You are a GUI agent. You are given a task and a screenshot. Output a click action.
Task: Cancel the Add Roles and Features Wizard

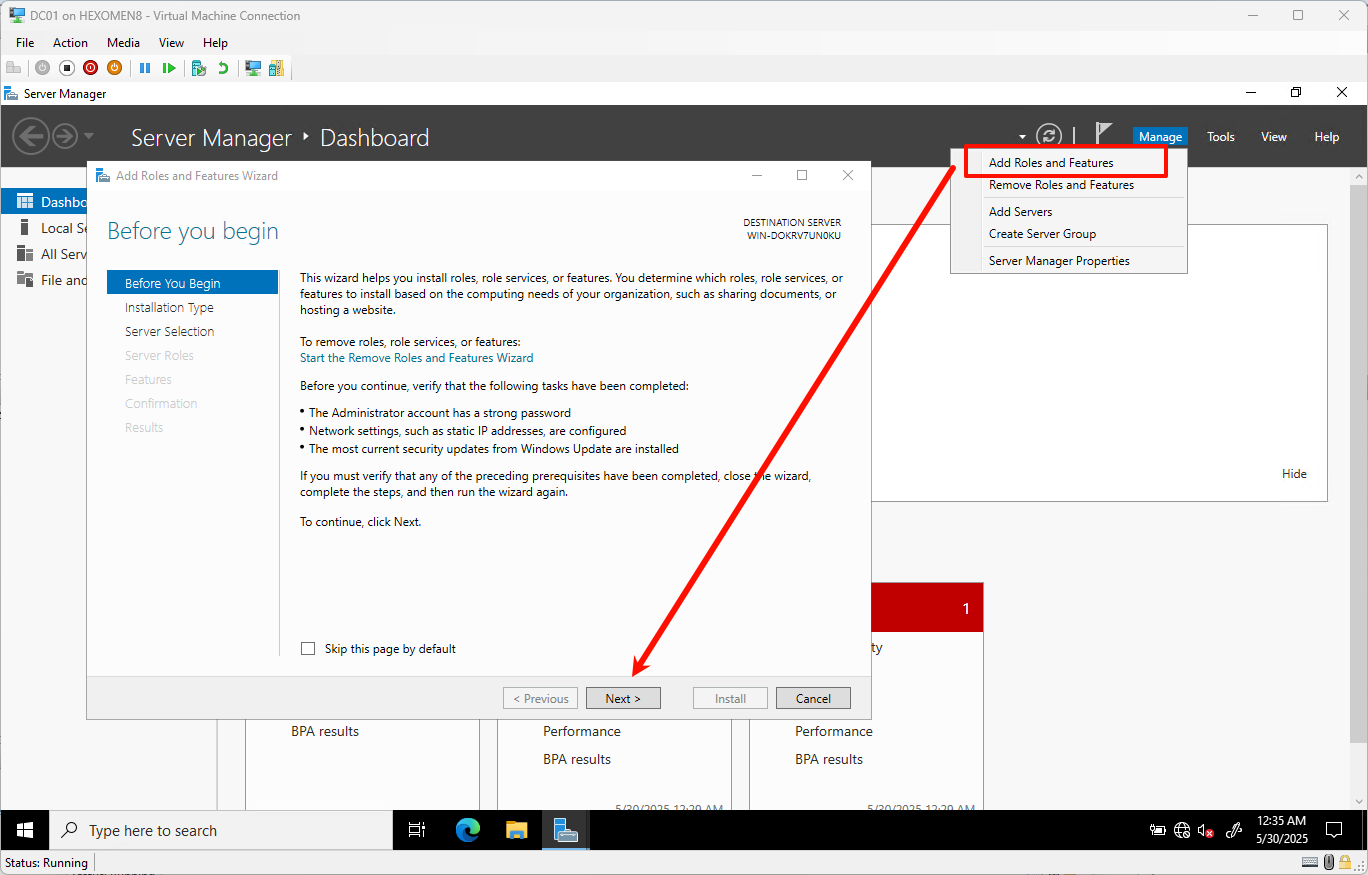(813, 699)
